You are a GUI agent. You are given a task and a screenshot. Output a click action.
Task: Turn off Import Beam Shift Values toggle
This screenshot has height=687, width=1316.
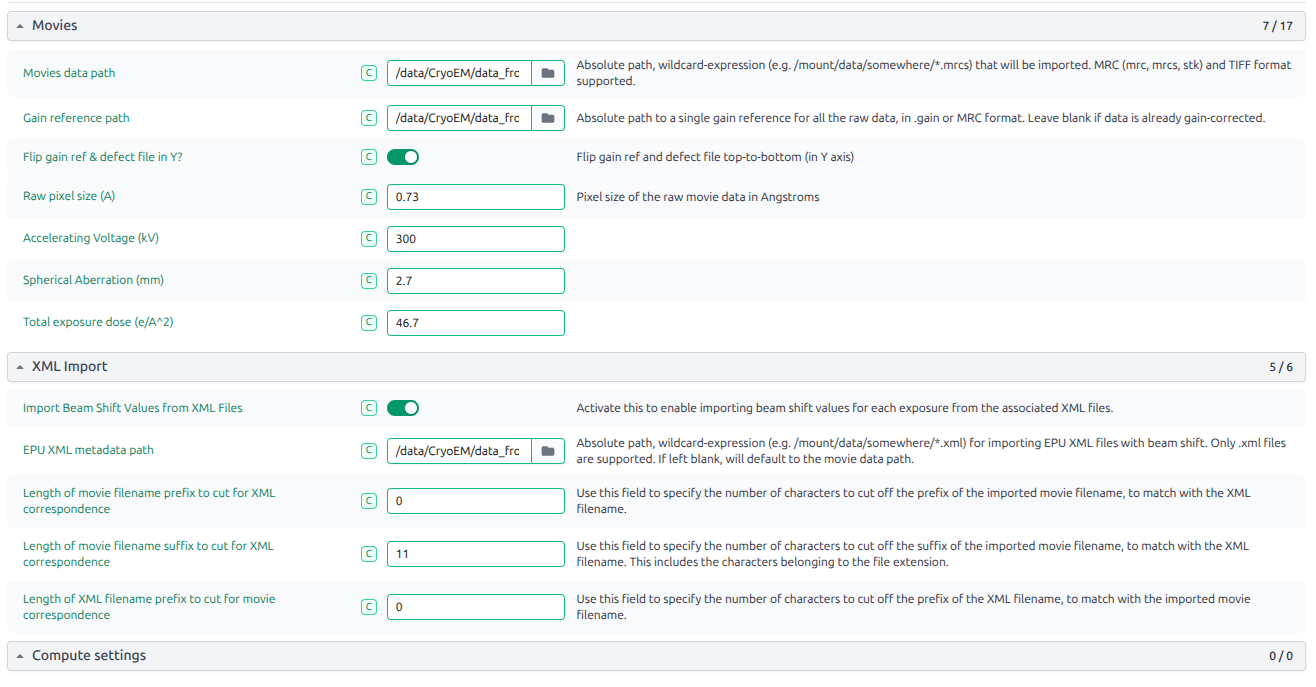click(403, 408)
